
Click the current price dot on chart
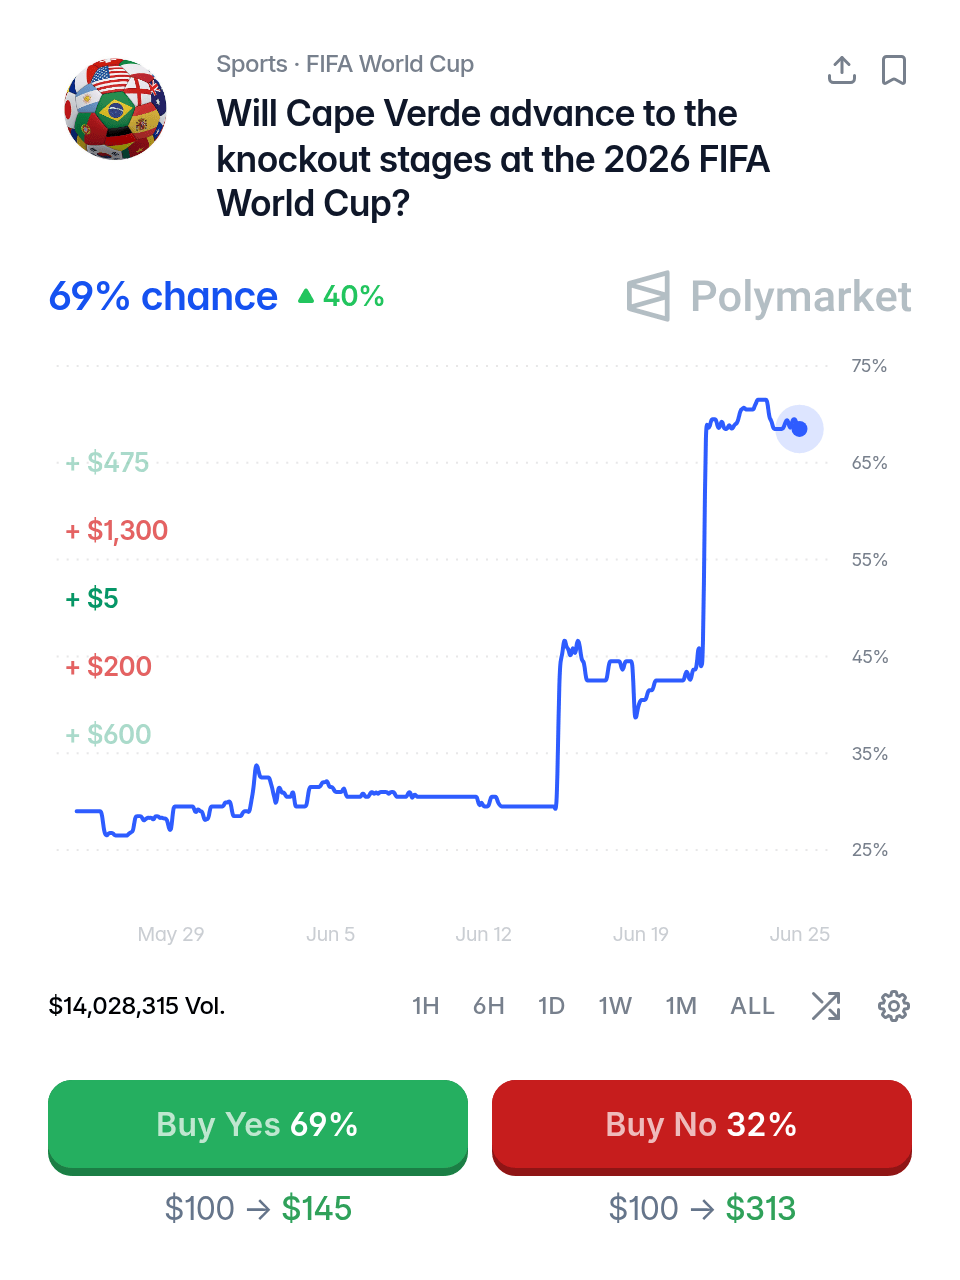point(799,429)
